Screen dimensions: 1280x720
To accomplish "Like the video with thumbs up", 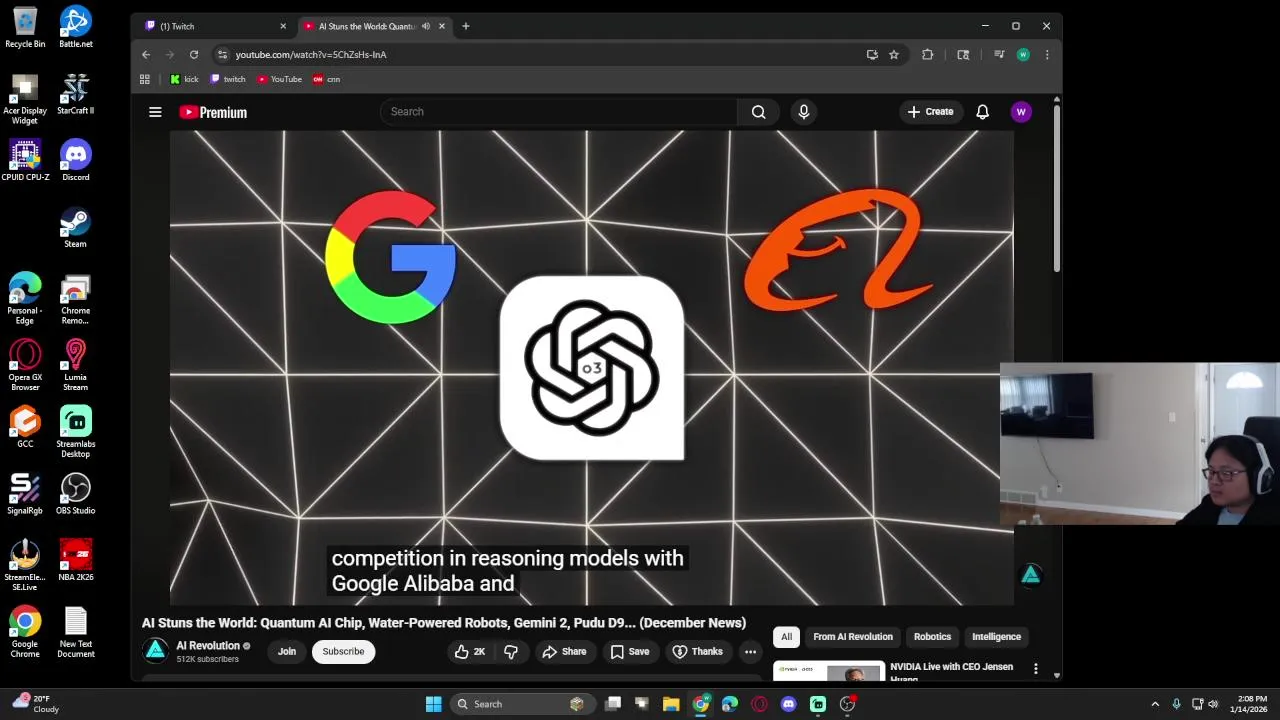I will pyautogui.click(x=470, y=651).
